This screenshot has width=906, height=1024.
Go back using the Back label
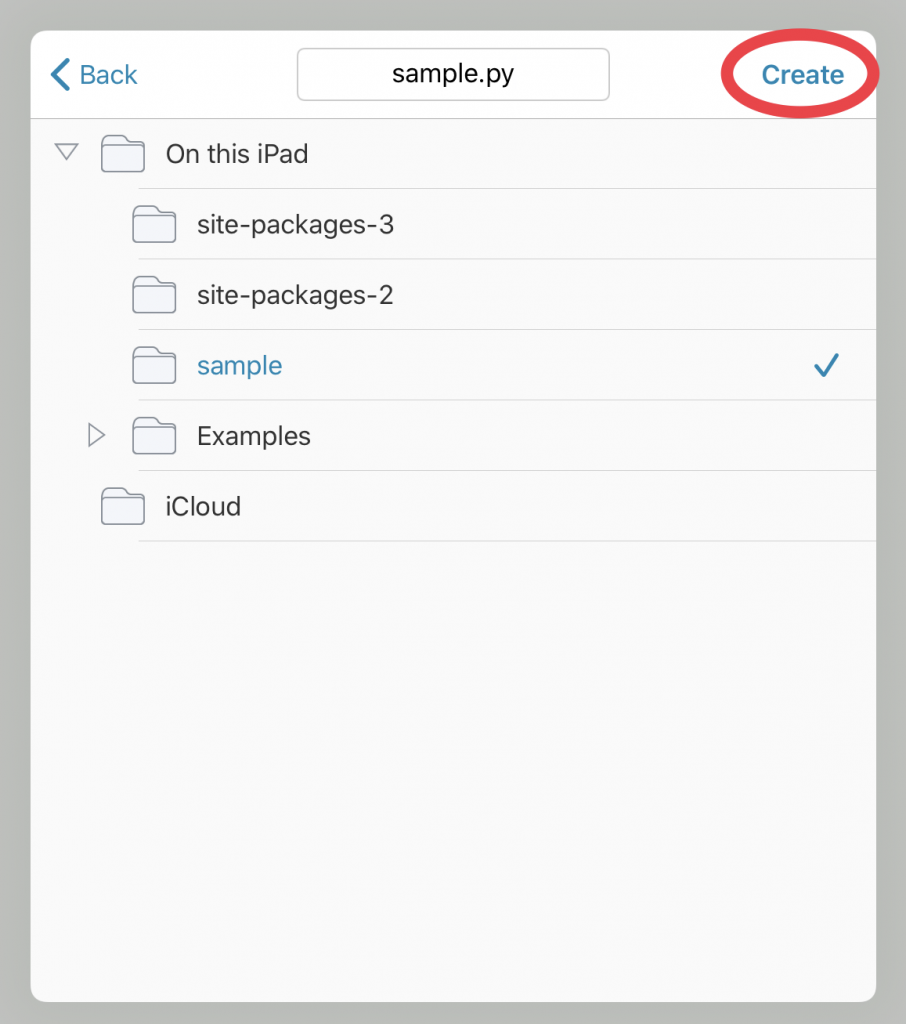(108, 75)
